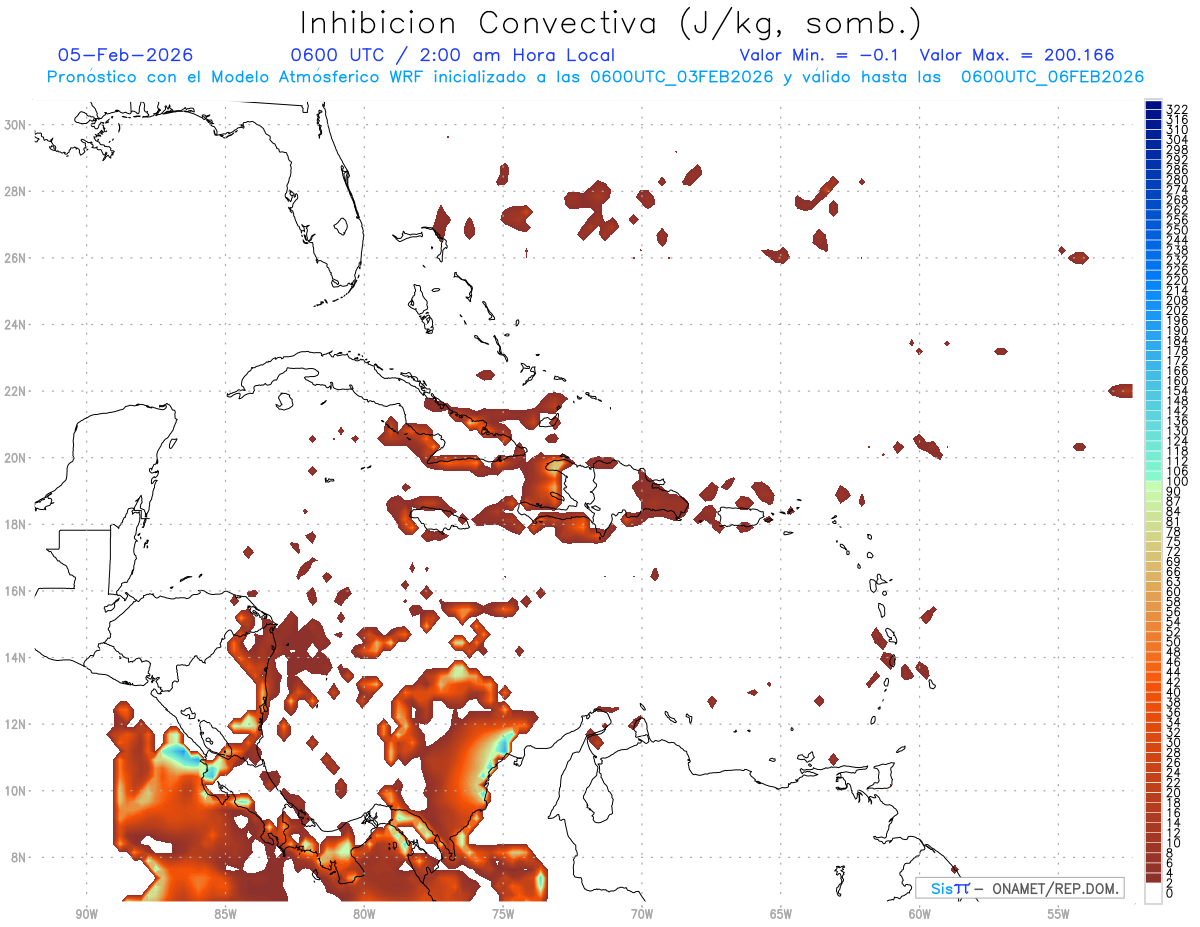Click the '0600UTC_06FEB2026' valid-until time
Screen dimensions: 1200x927
[x=1052, y=77]
